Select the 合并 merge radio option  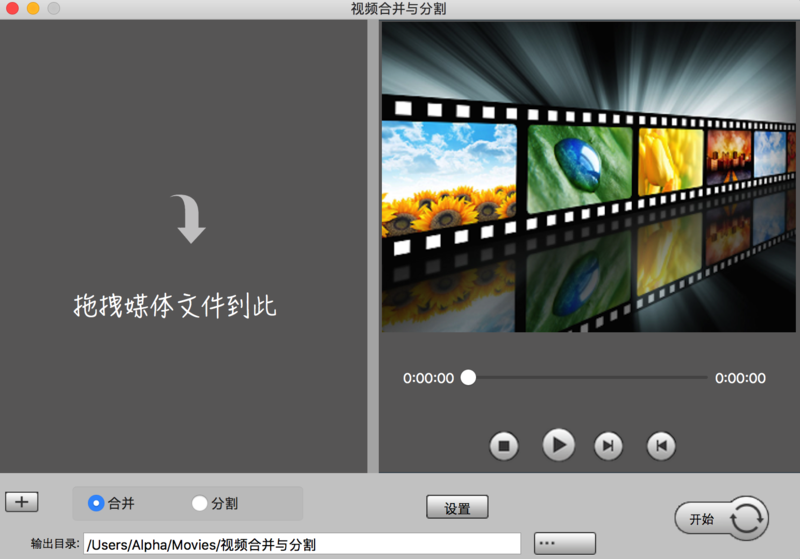(x=111, y=503)
